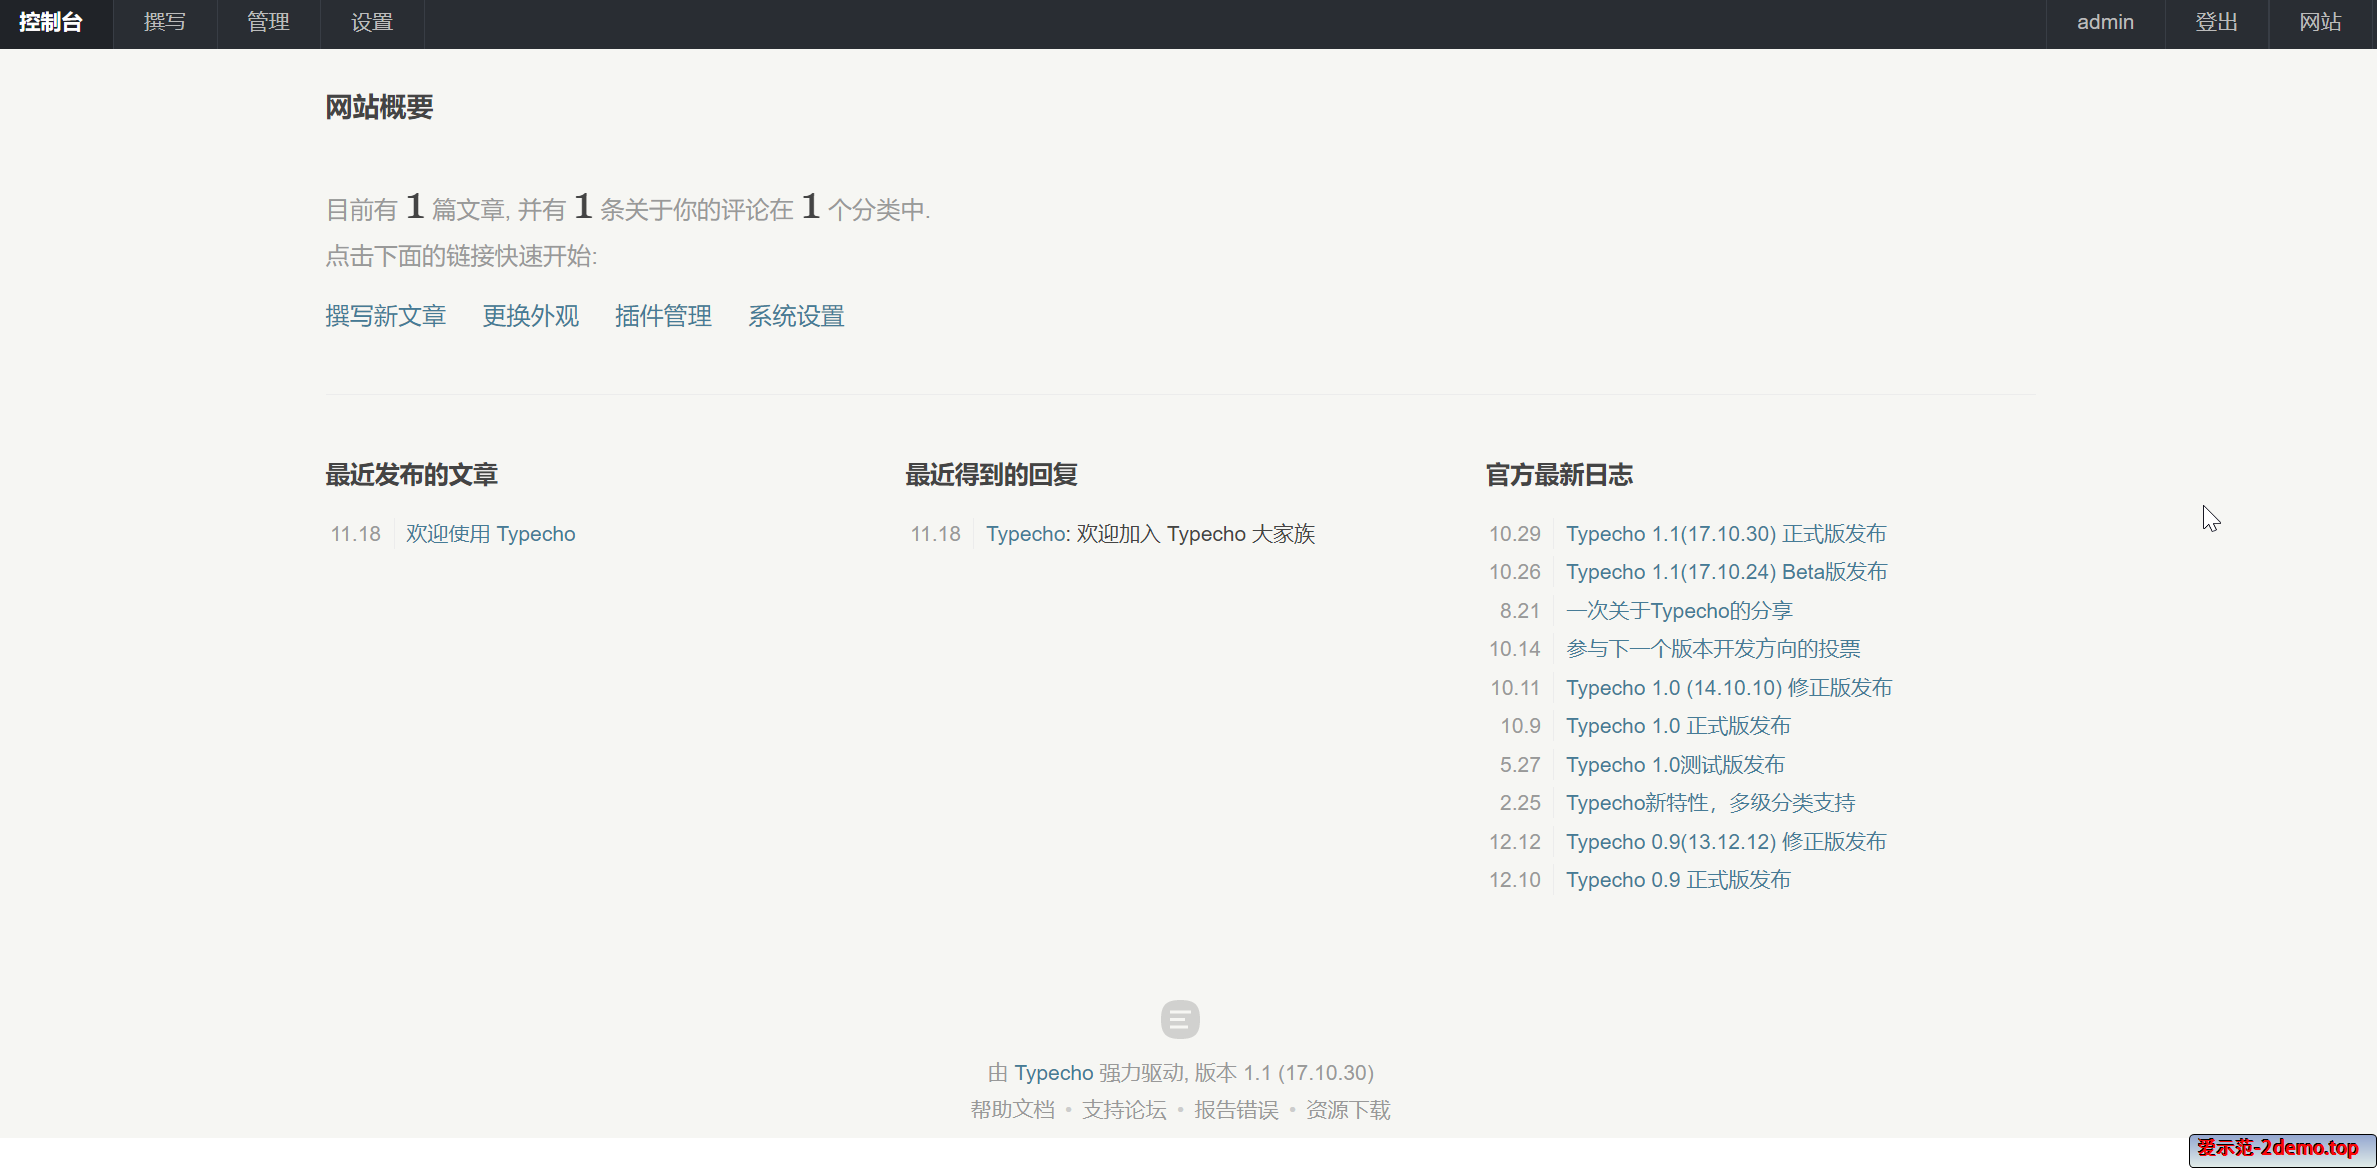Click Typecho commenter link in recent replies
Viewport: 2377px width, 1168px height.
click(x=1026, y=534)
